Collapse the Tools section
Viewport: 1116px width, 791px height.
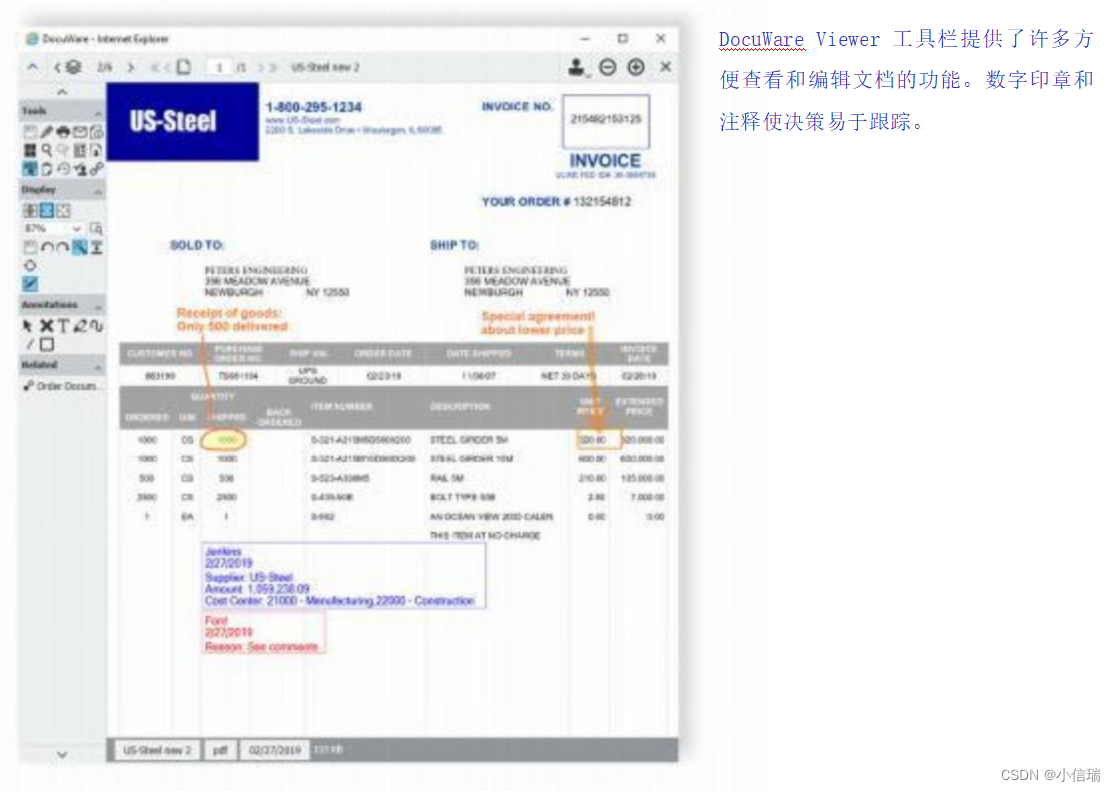[98, 112]
